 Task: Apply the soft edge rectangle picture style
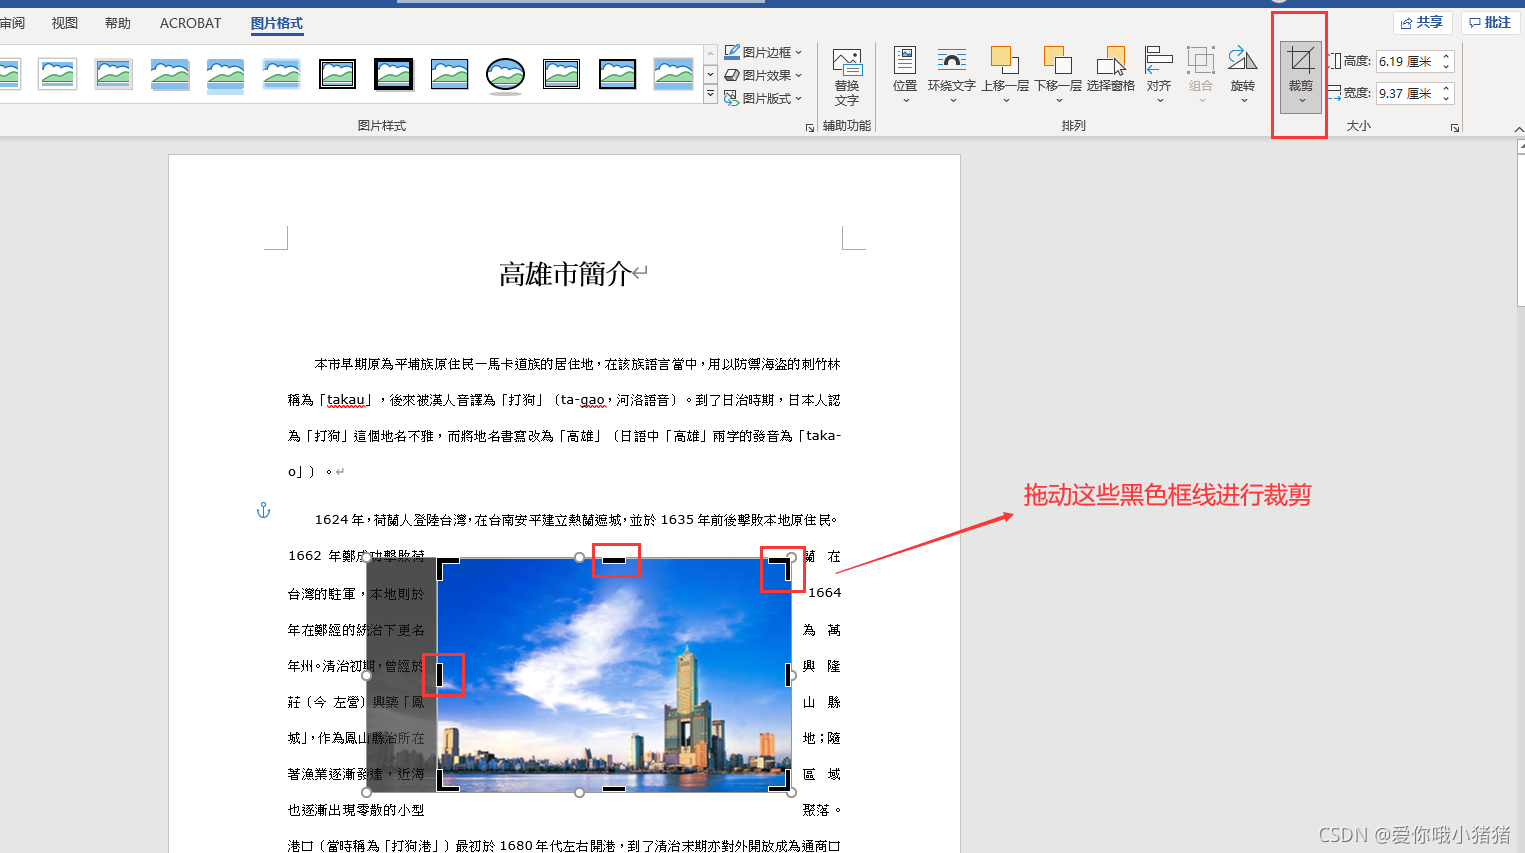[281, 74]
